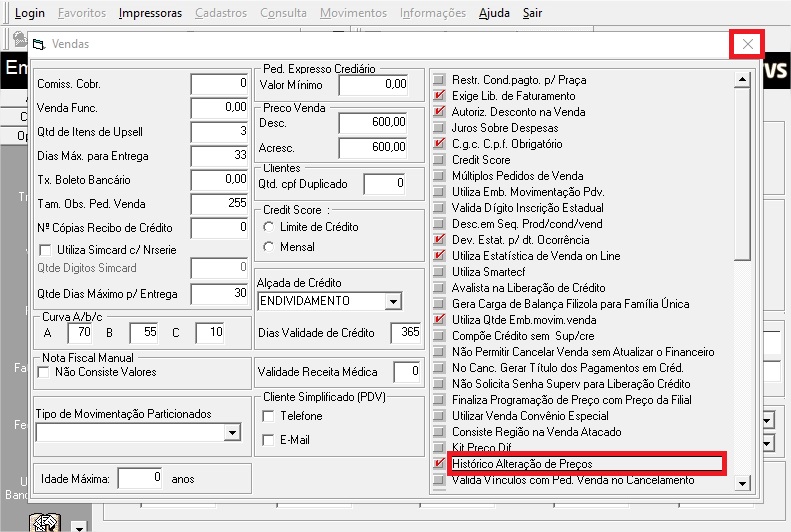
Task: Uncheck Histórico Alteração de Preços
Action: pos(439,463)
